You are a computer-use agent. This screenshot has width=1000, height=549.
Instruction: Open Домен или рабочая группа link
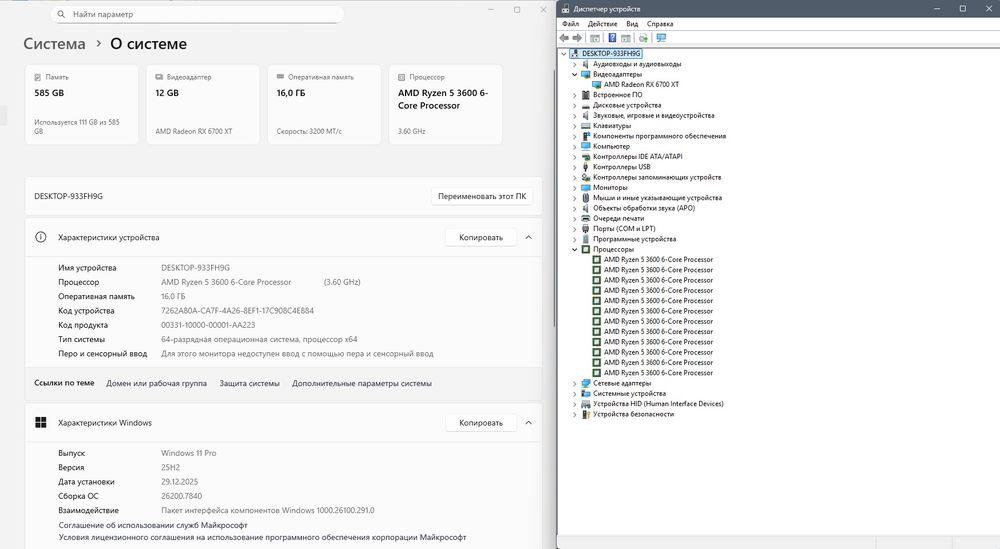click(x=156, y=383)
